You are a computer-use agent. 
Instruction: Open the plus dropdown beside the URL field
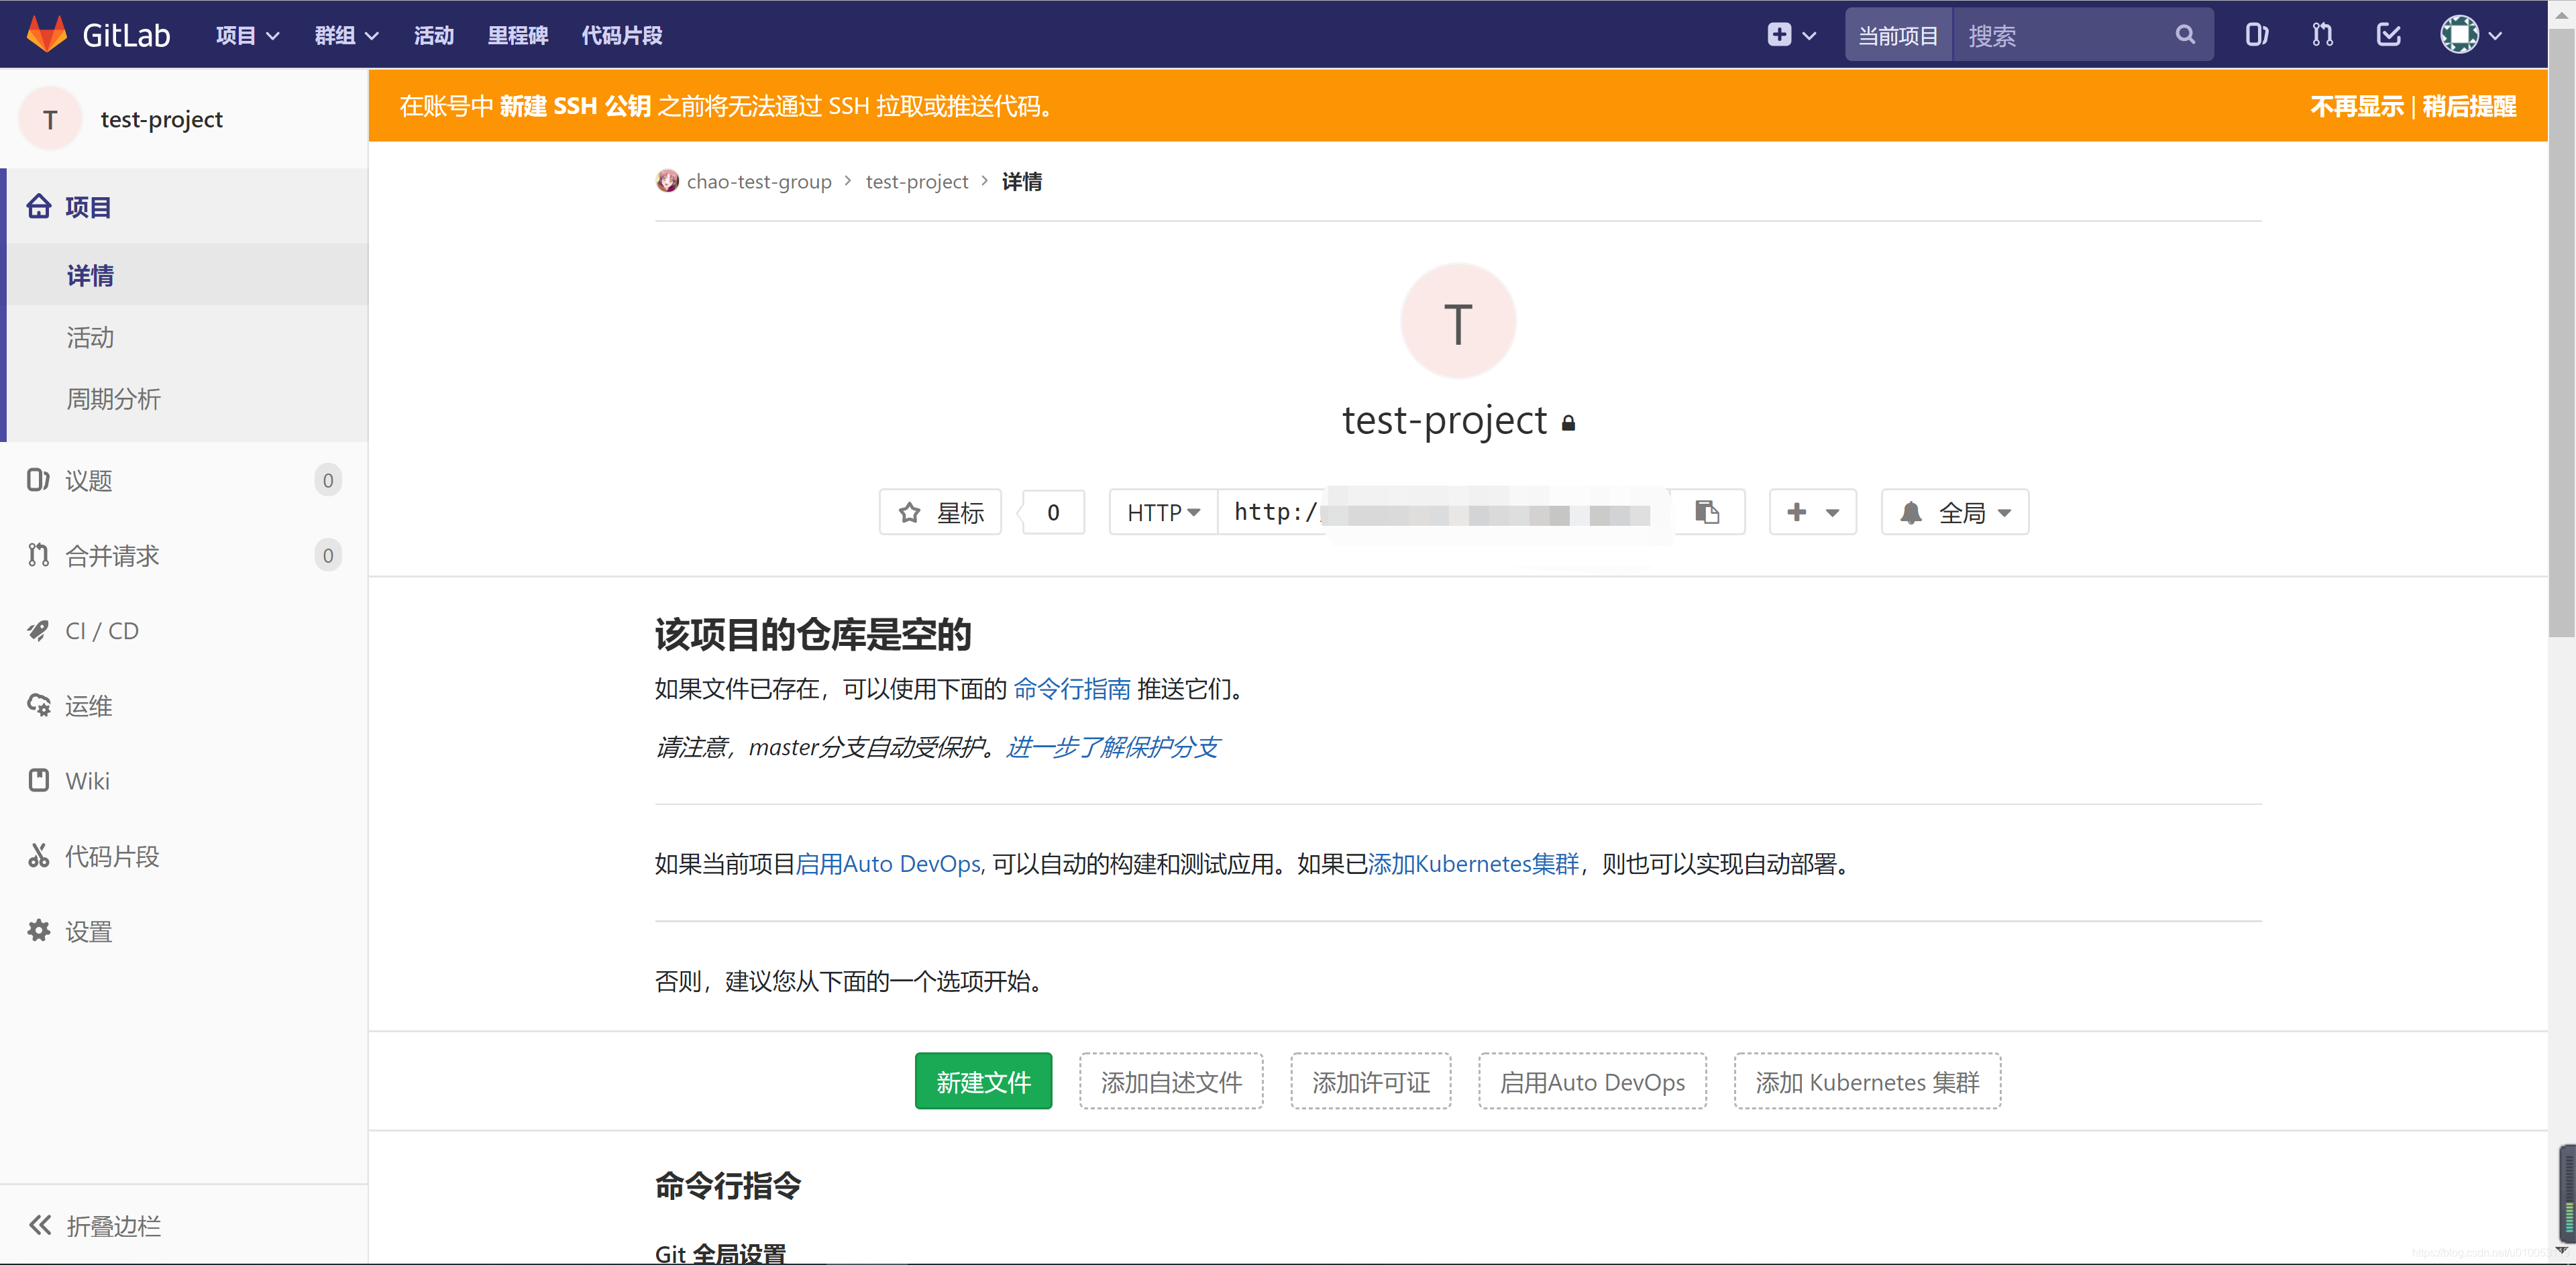point(1812,512)
